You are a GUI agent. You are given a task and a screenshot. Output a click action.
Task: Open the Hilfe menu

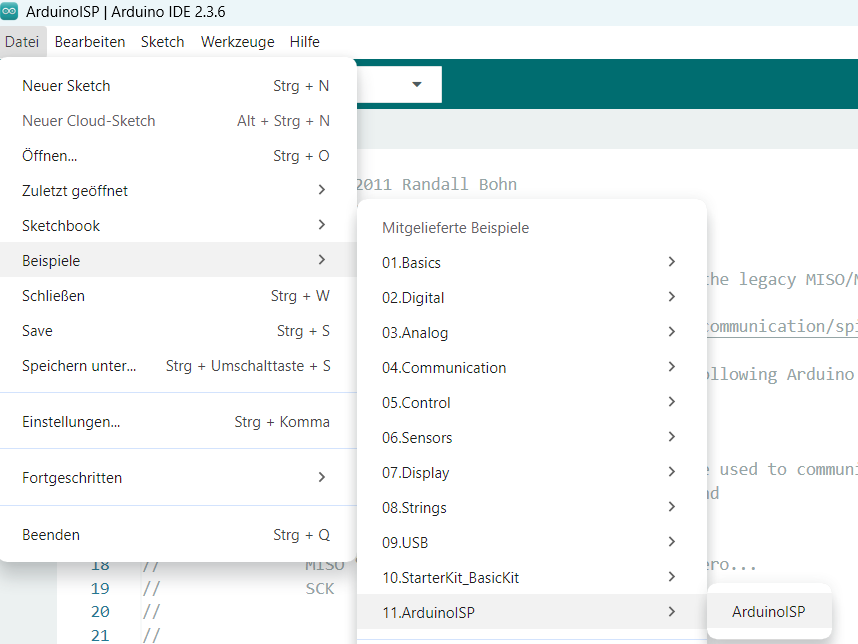tap(305, 42)
